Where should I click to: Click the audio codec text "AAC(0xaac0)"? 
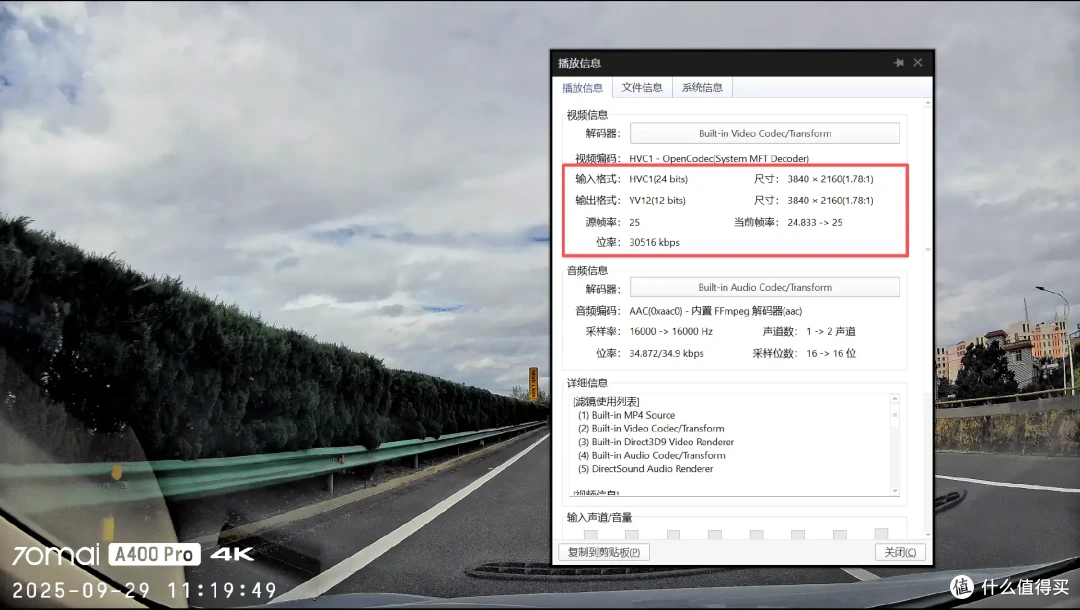coord(656,311)
